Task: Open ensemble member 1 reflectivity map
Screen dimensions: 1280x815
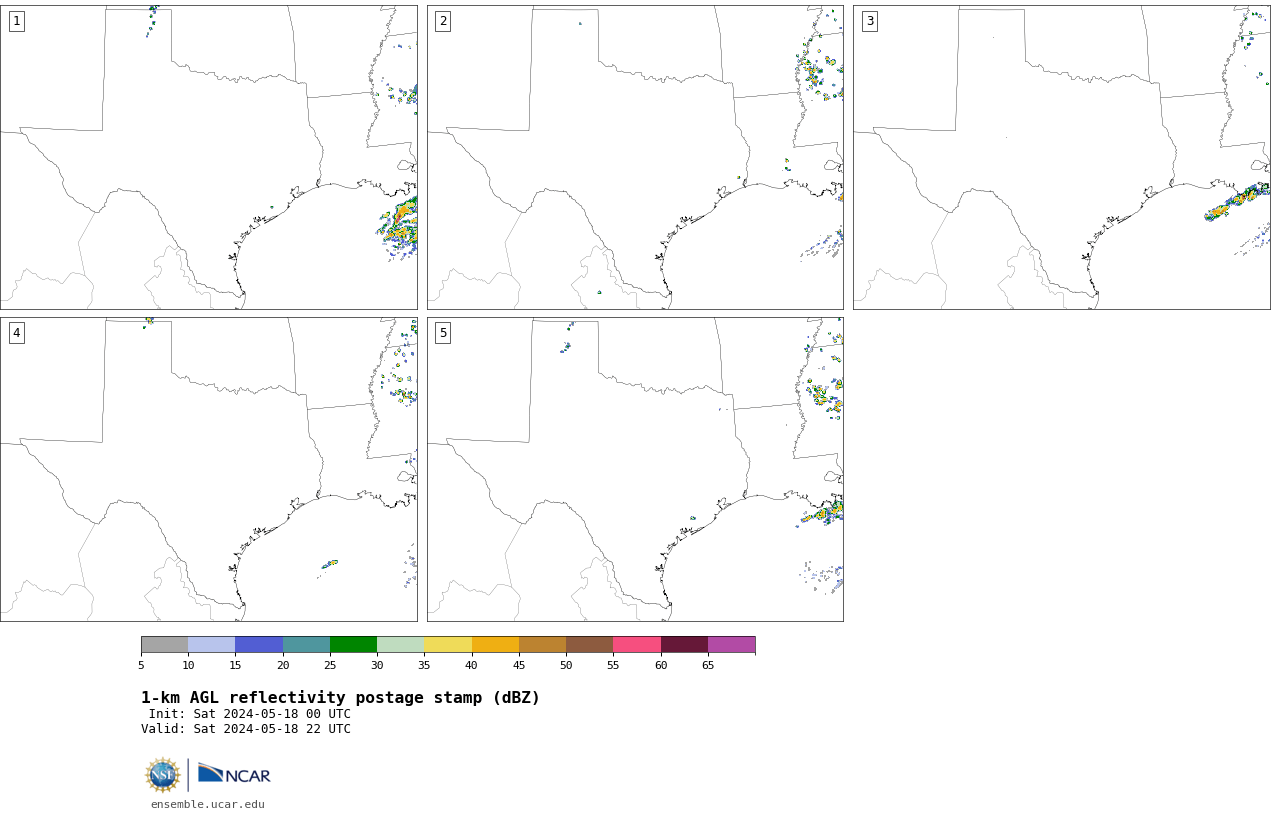Action: click(x=209, y=157)
